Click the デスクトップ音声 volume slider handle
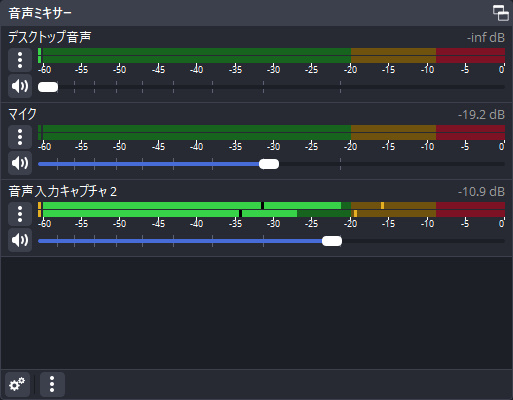This screenshot has width=513, height=400. [48, 87]
